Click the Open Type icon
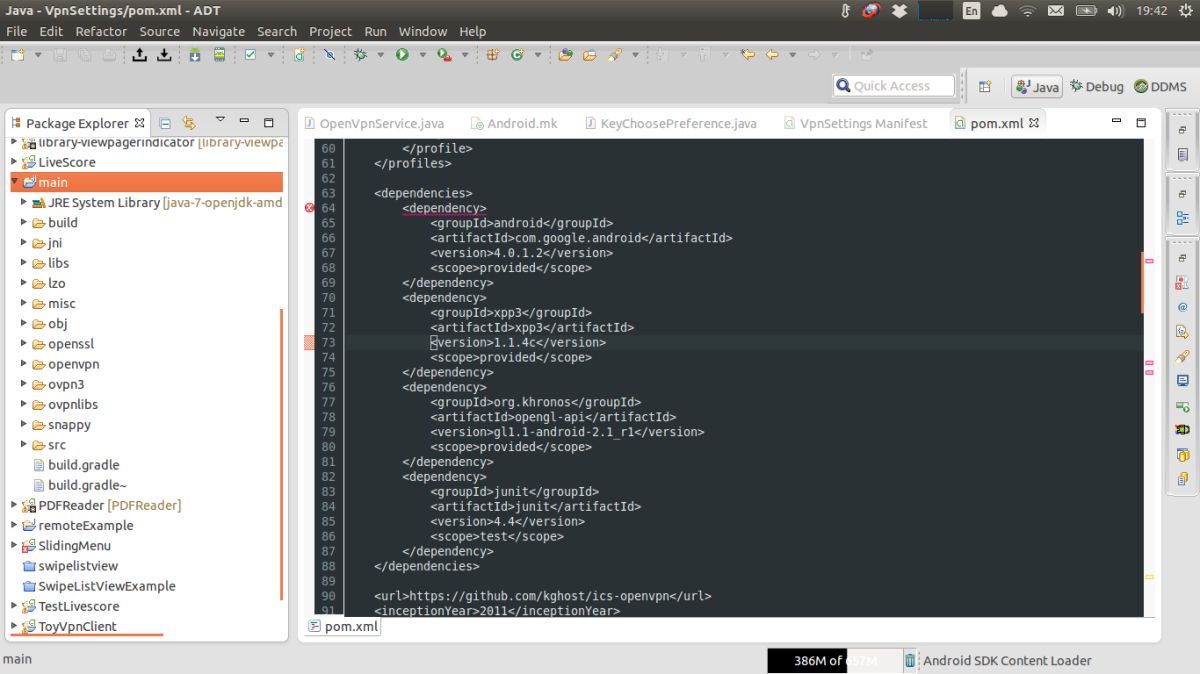Viewport: 1200px width, 674px height. tap(566, 55)
